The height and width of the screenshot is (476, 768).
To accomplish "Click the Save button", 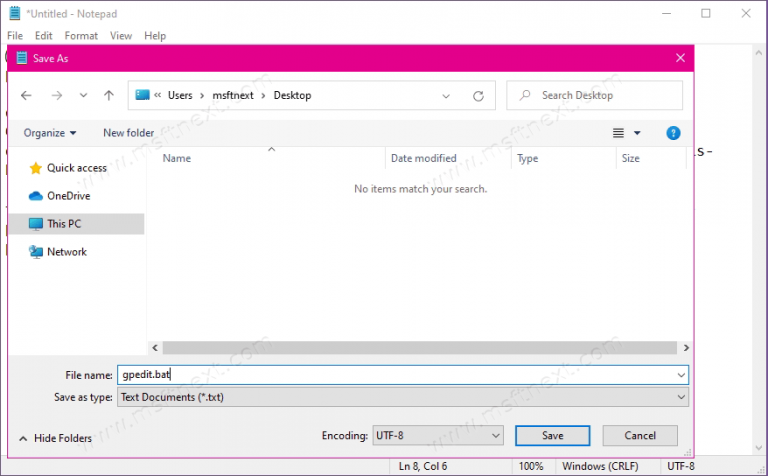I will tap(552, 435).
